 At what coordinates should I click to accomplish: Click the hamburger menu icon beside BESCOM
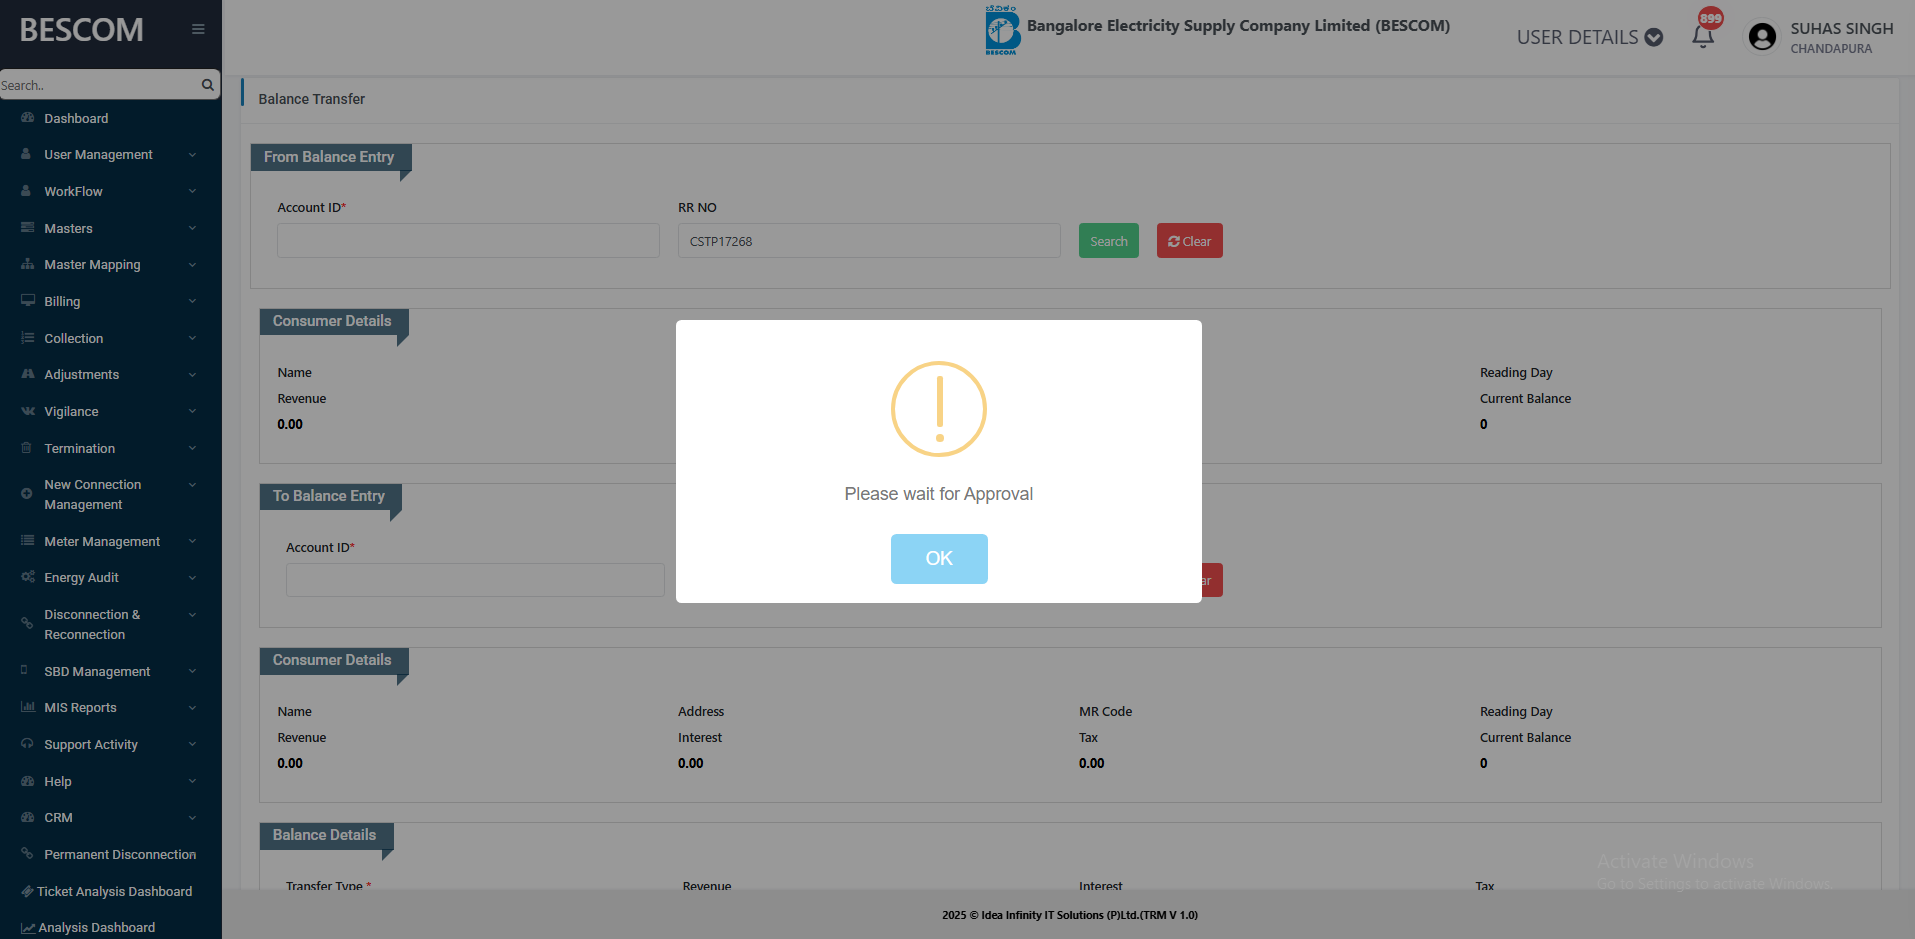[198, 29]
